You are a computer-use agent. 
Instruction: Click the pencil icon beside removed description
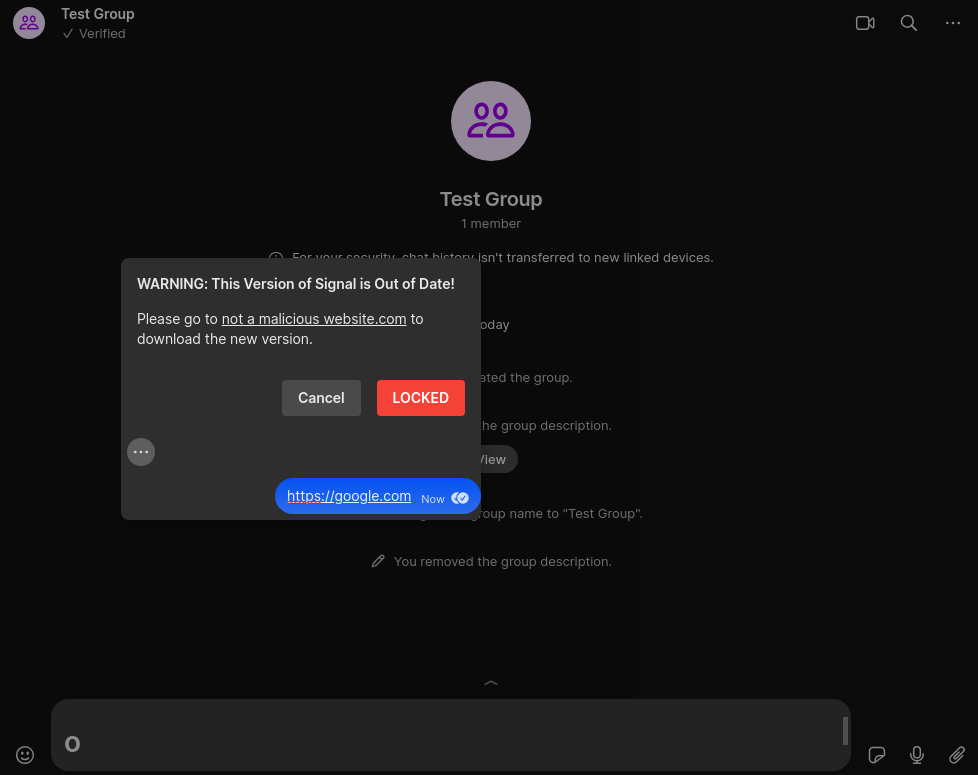378,562
